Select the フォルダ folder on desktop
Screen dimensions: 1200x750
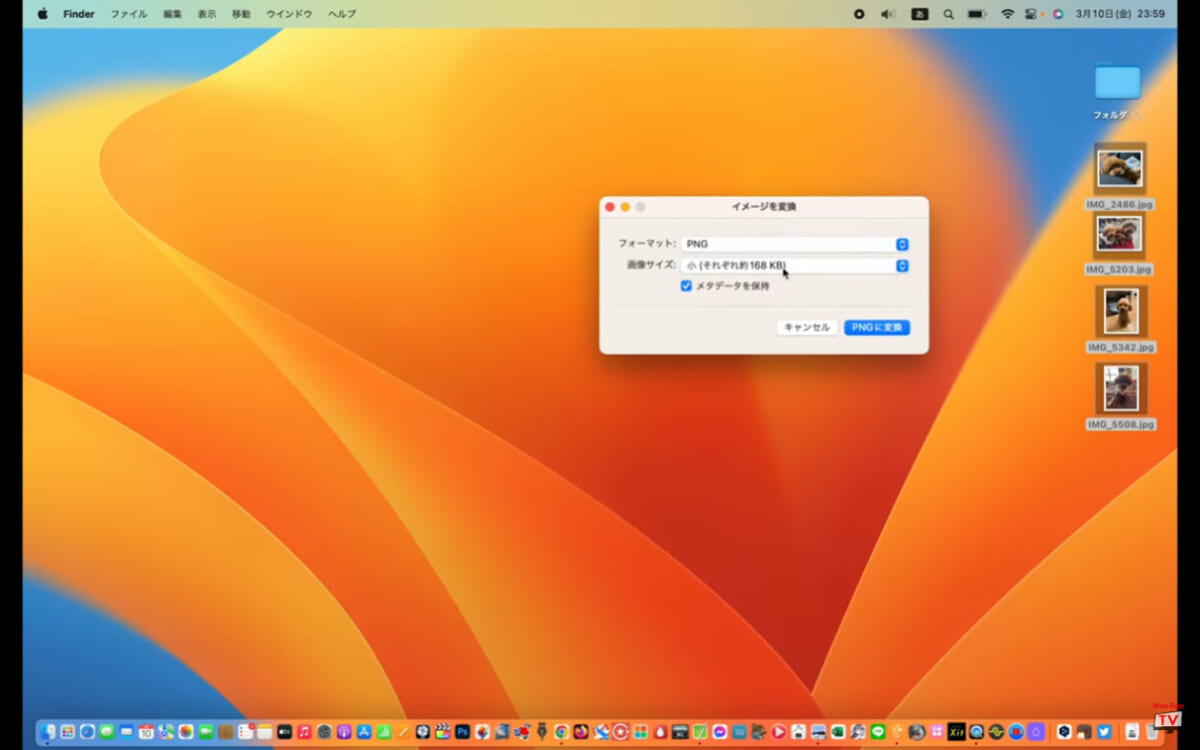click(1117, 82)
